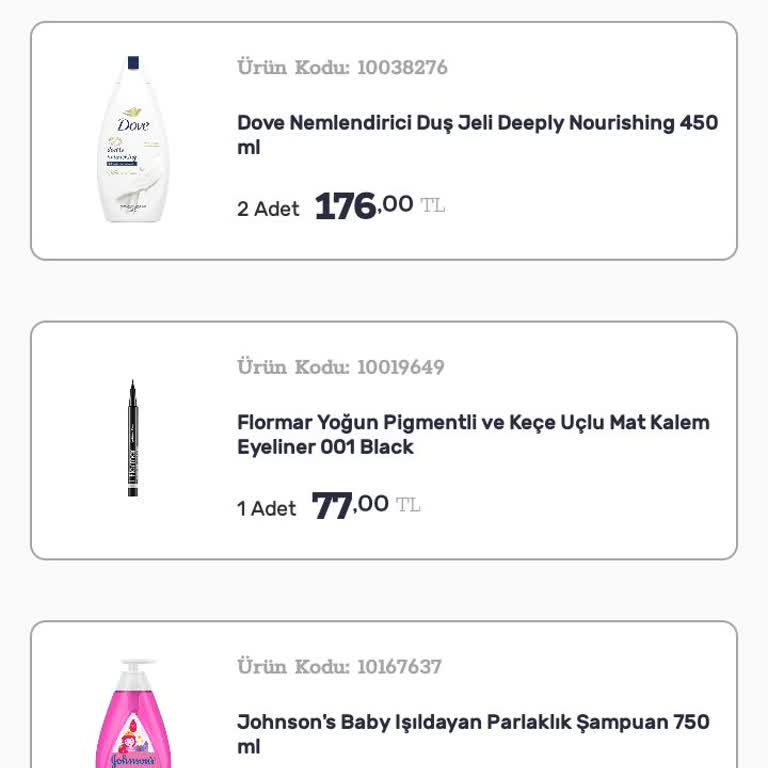This screenshot has height=768, width=768.
Task: Select product code number 10019649
Action: (x=401, y=367)
